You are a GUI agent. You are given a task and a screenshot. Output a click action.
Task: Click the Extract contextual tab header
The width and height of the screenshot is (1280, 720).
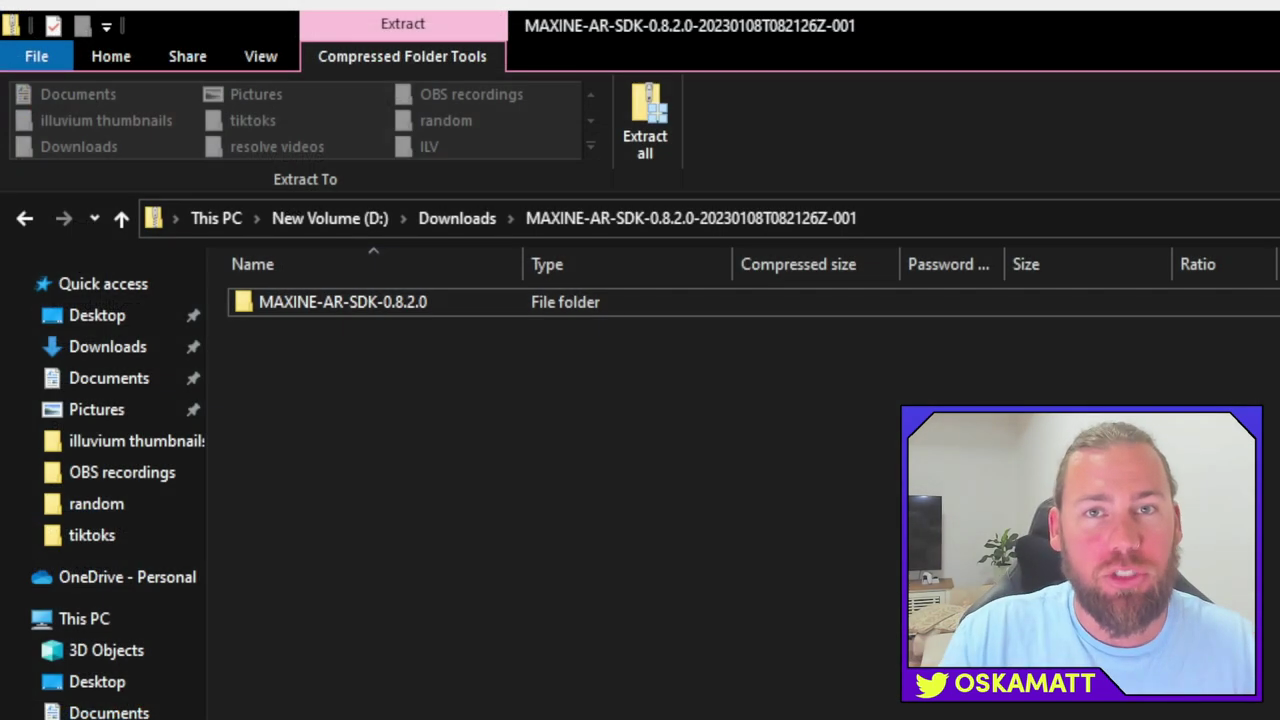[x=403, y=24]
